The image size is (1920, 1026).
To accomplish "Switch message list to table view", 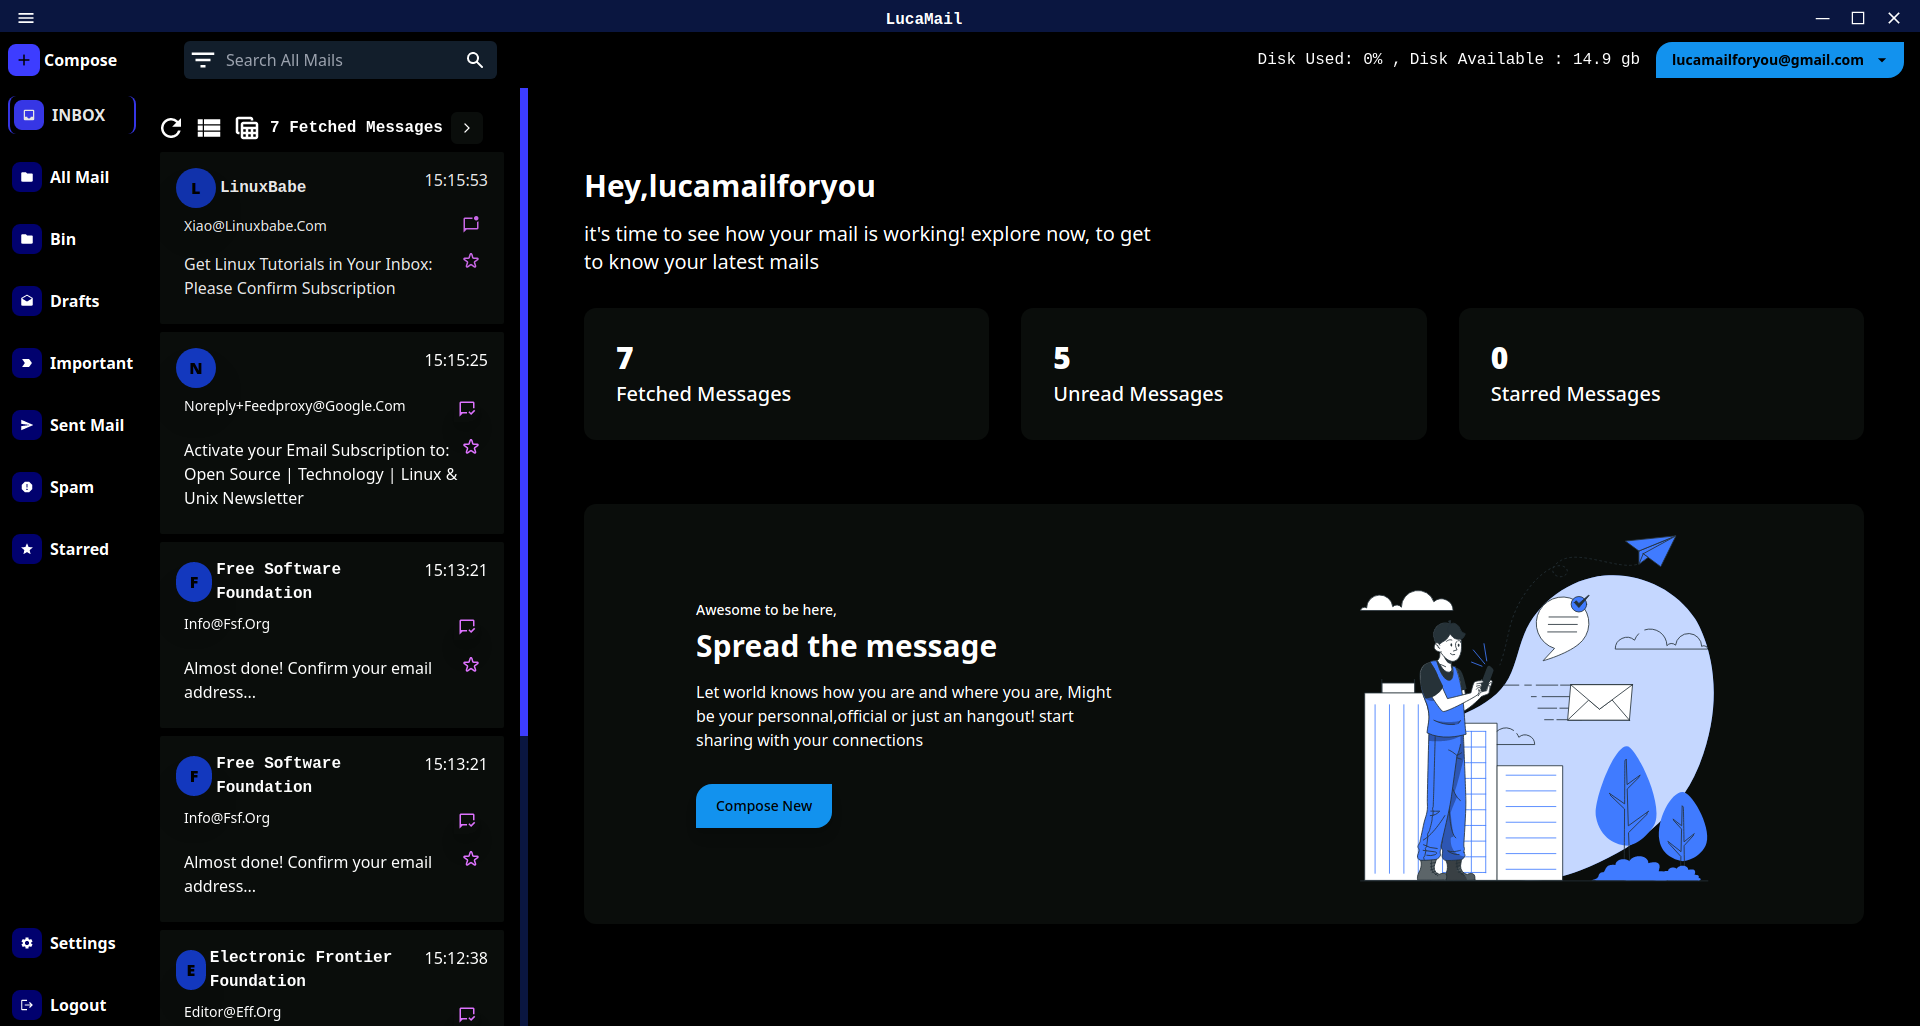I will coord(245,128).
